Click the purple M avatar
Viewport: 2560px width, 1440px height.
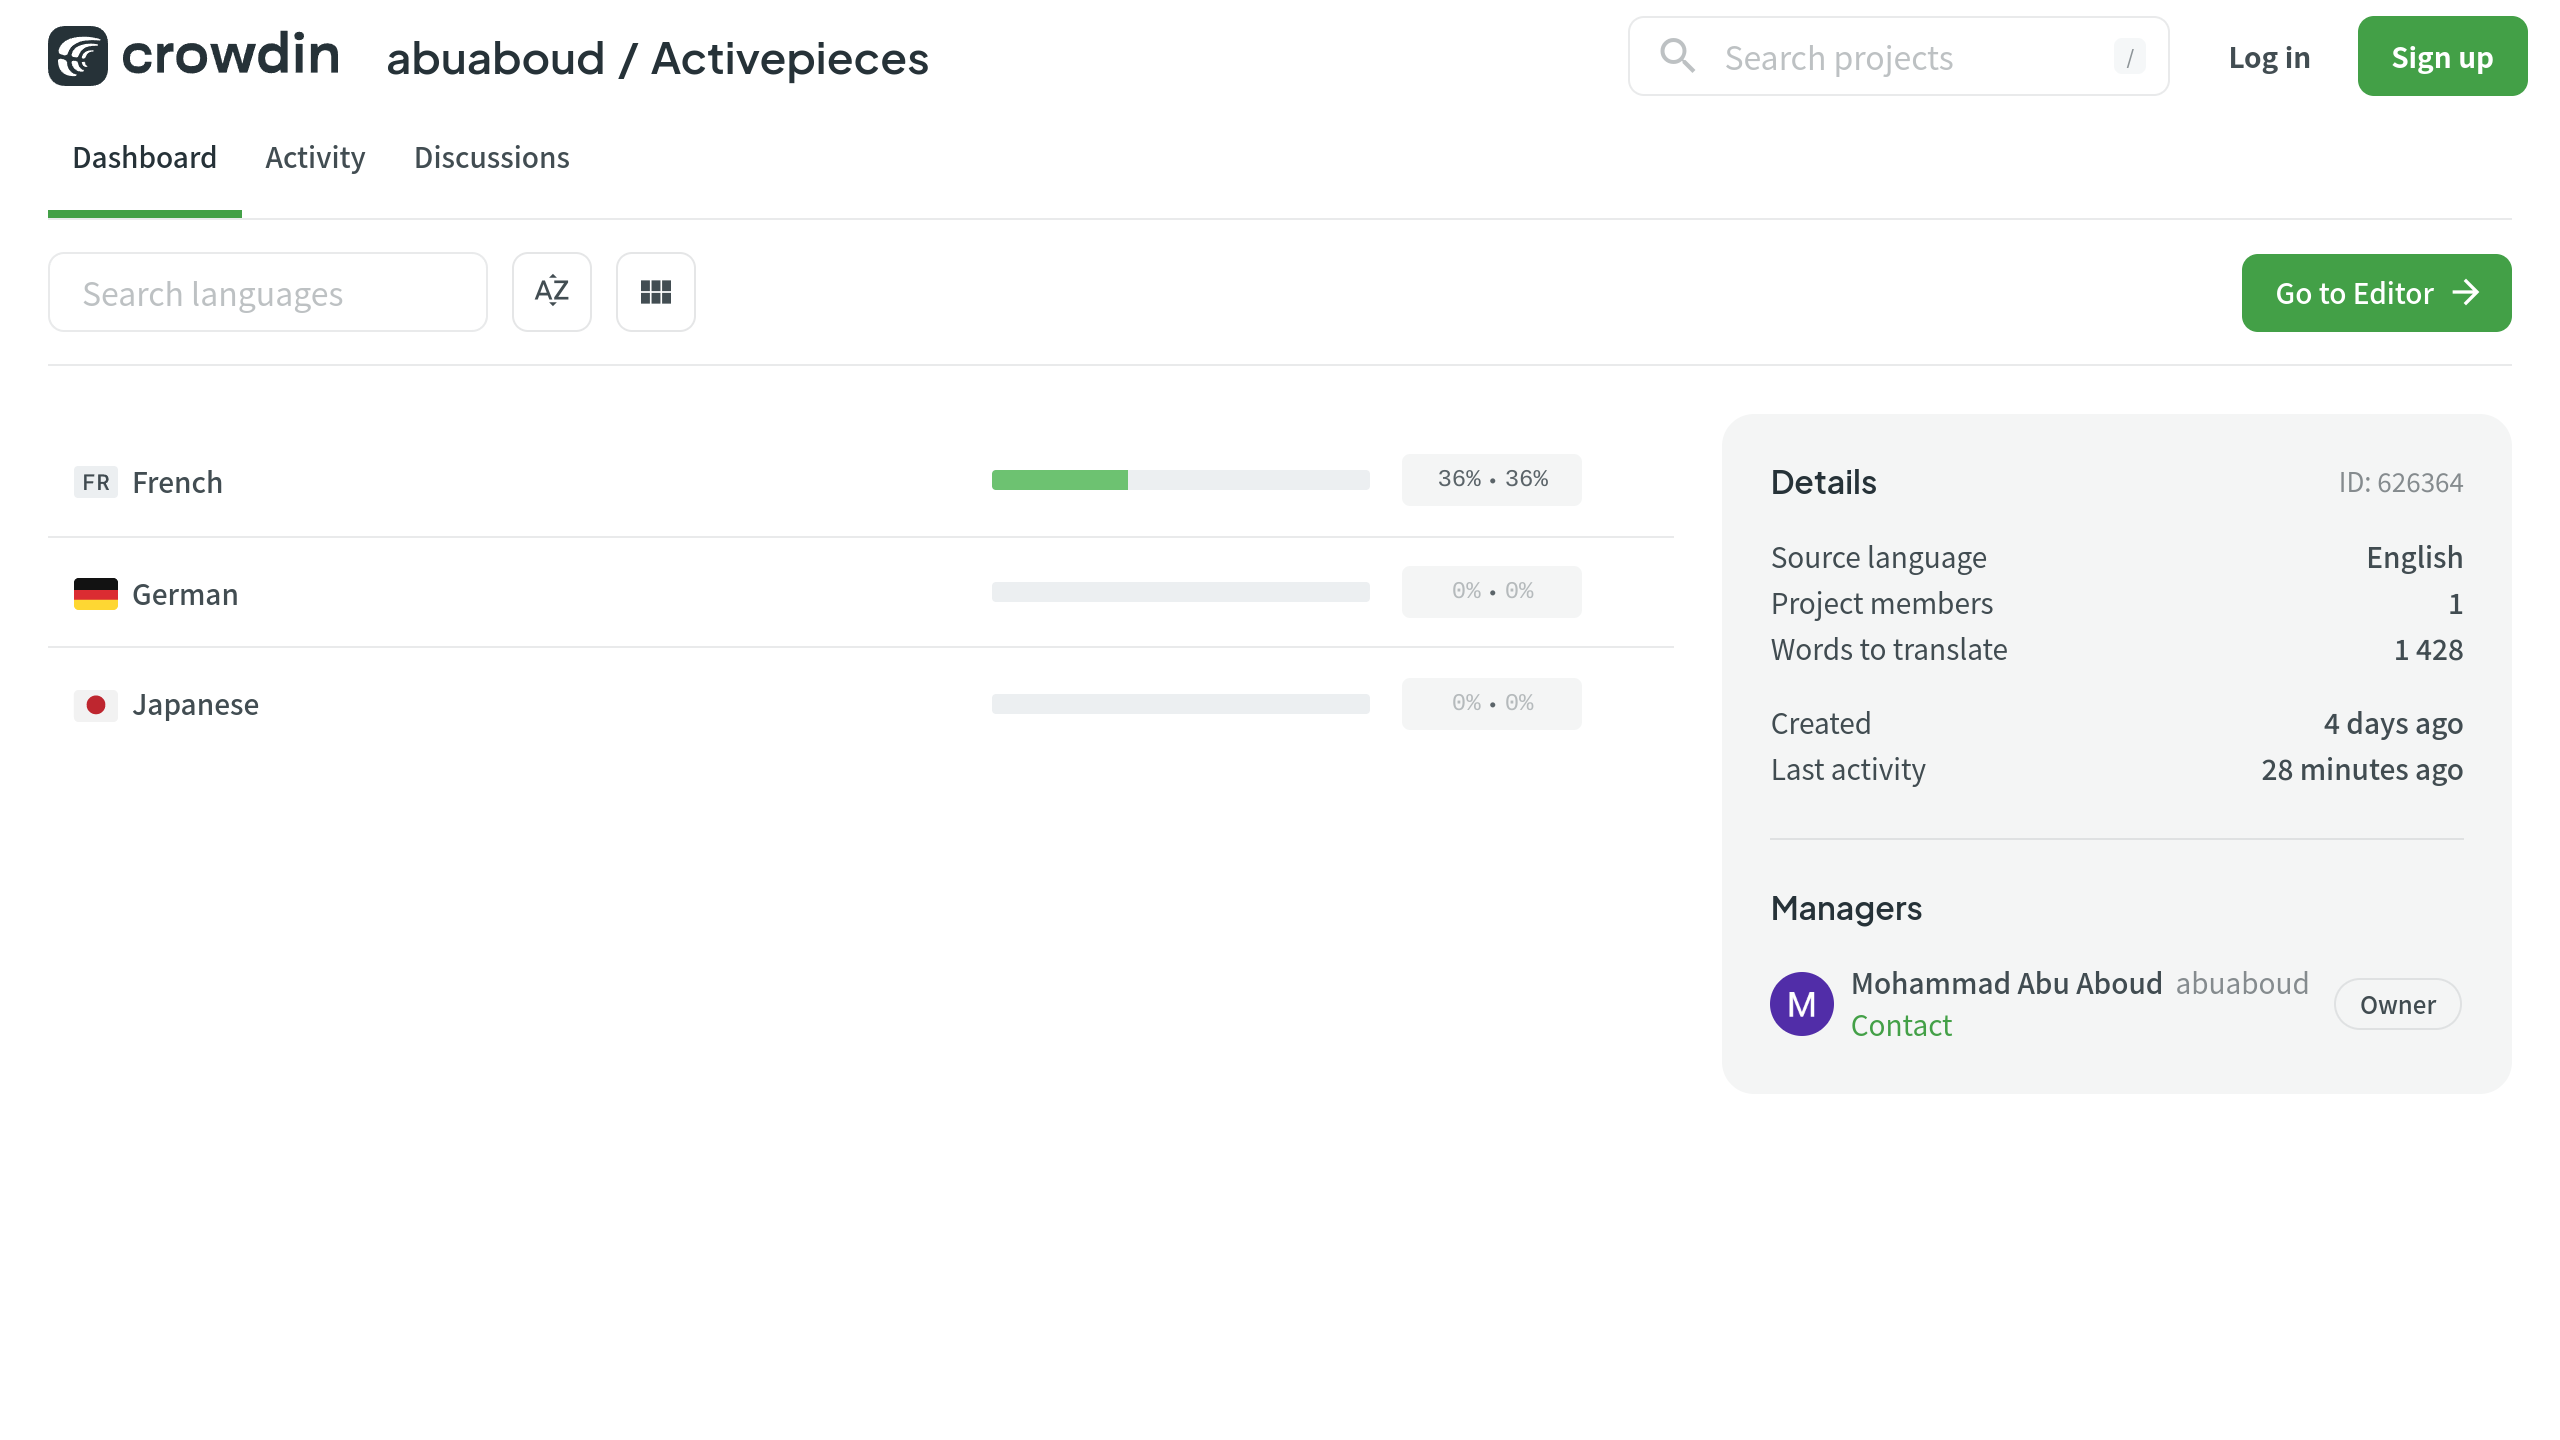1801,1004
